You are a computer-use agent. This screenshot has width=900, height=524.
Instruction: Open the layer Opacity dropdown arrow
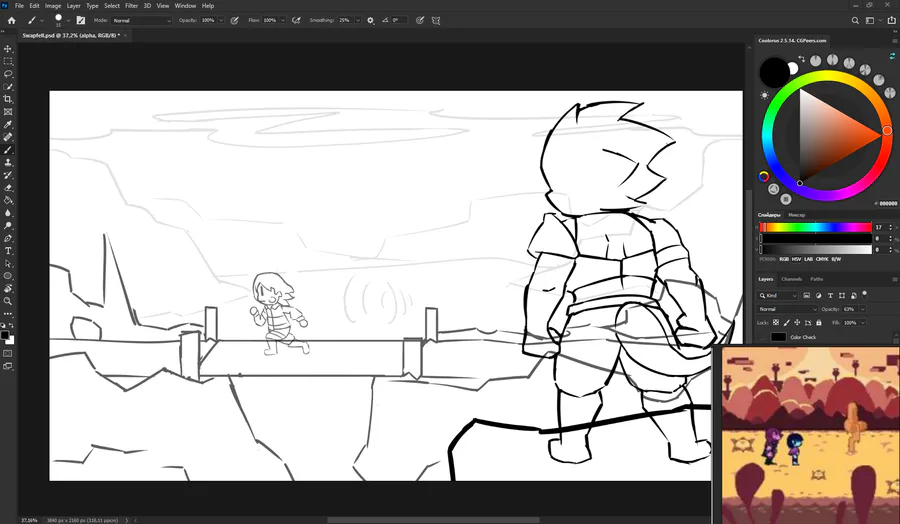pos(863,309)
